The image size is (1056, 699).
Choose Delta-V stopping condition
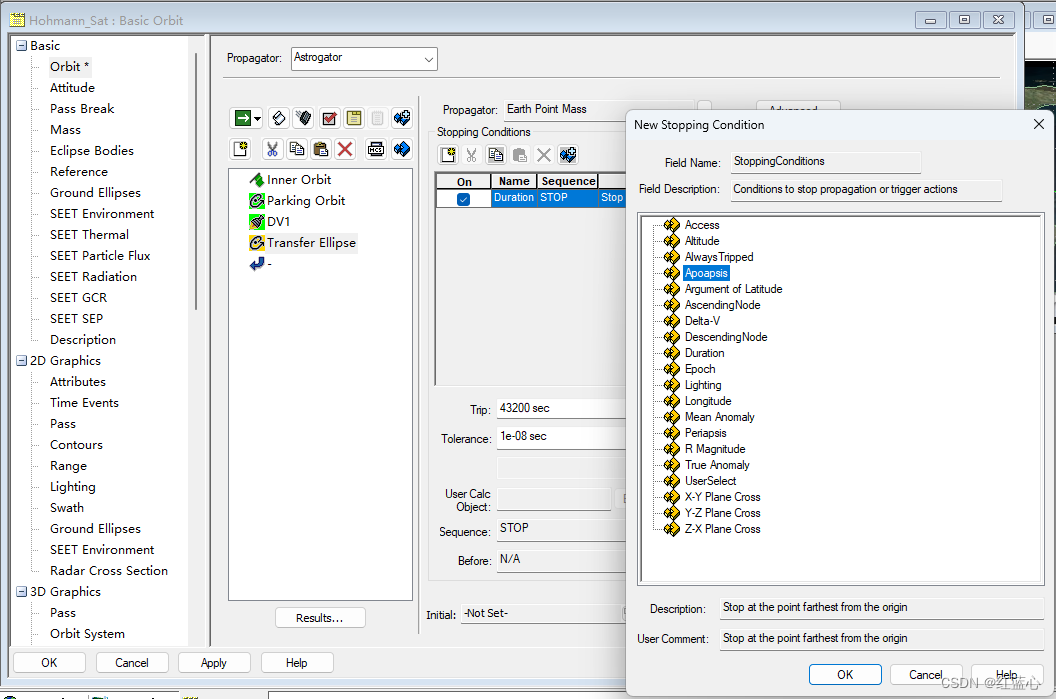pyautogui.click(x=702, y=321)
